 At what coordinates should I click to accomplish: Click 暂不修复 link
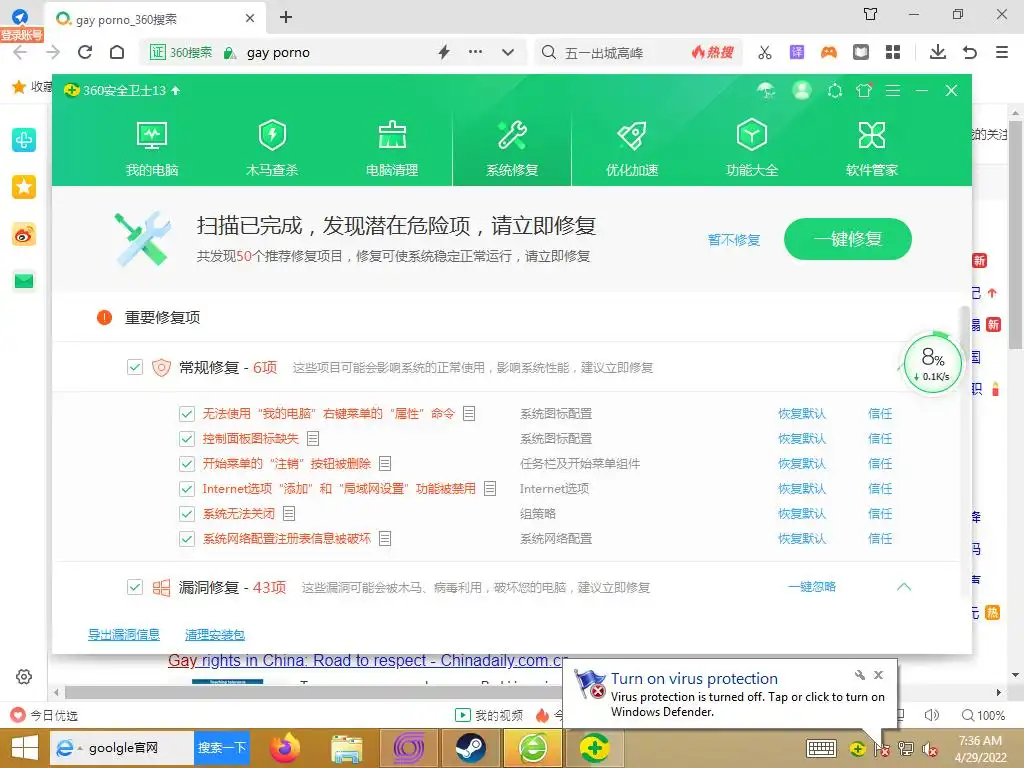pyautogui.click(x=734, y=240)
